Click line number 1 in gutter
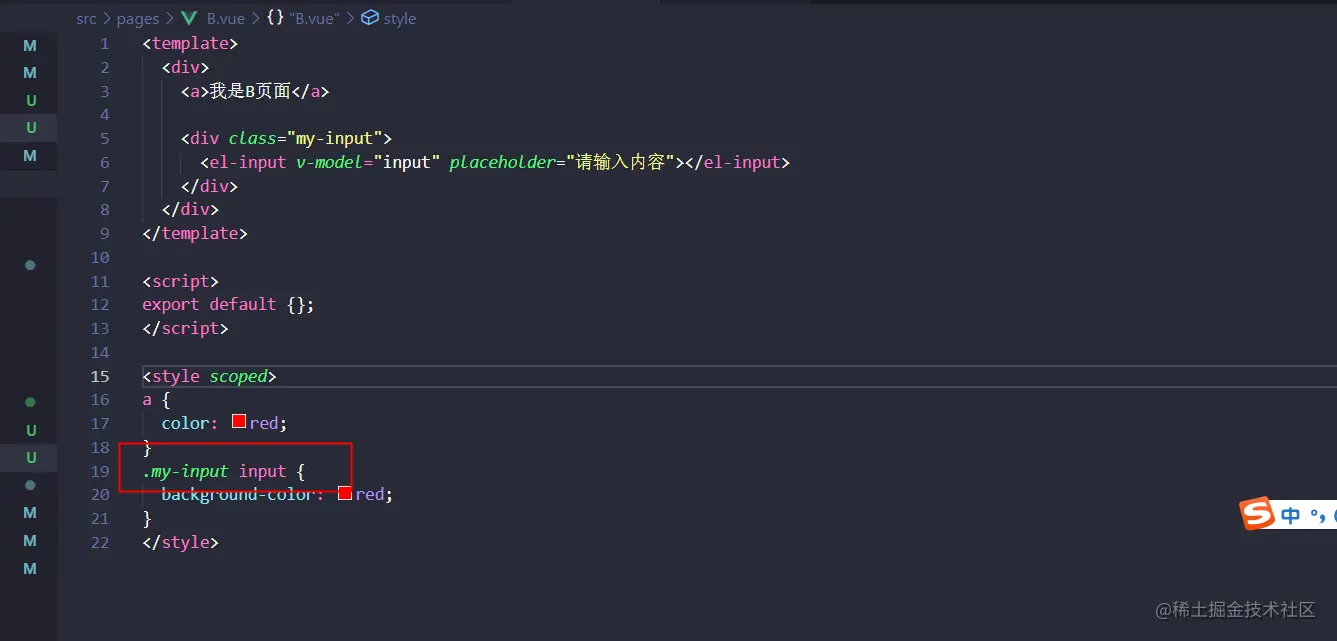This screenshot has height=641, width=1337. click(x=105, y=44)
